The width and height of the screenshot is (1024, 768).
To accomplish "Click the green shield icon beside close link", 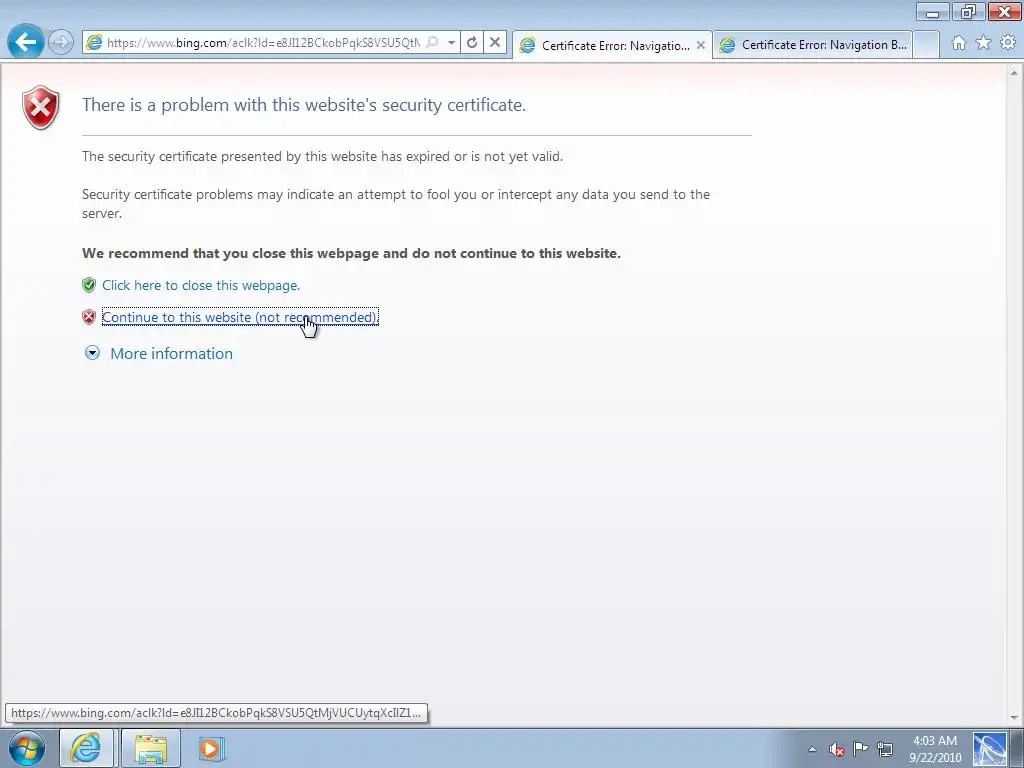I will [x=89, y=285].
